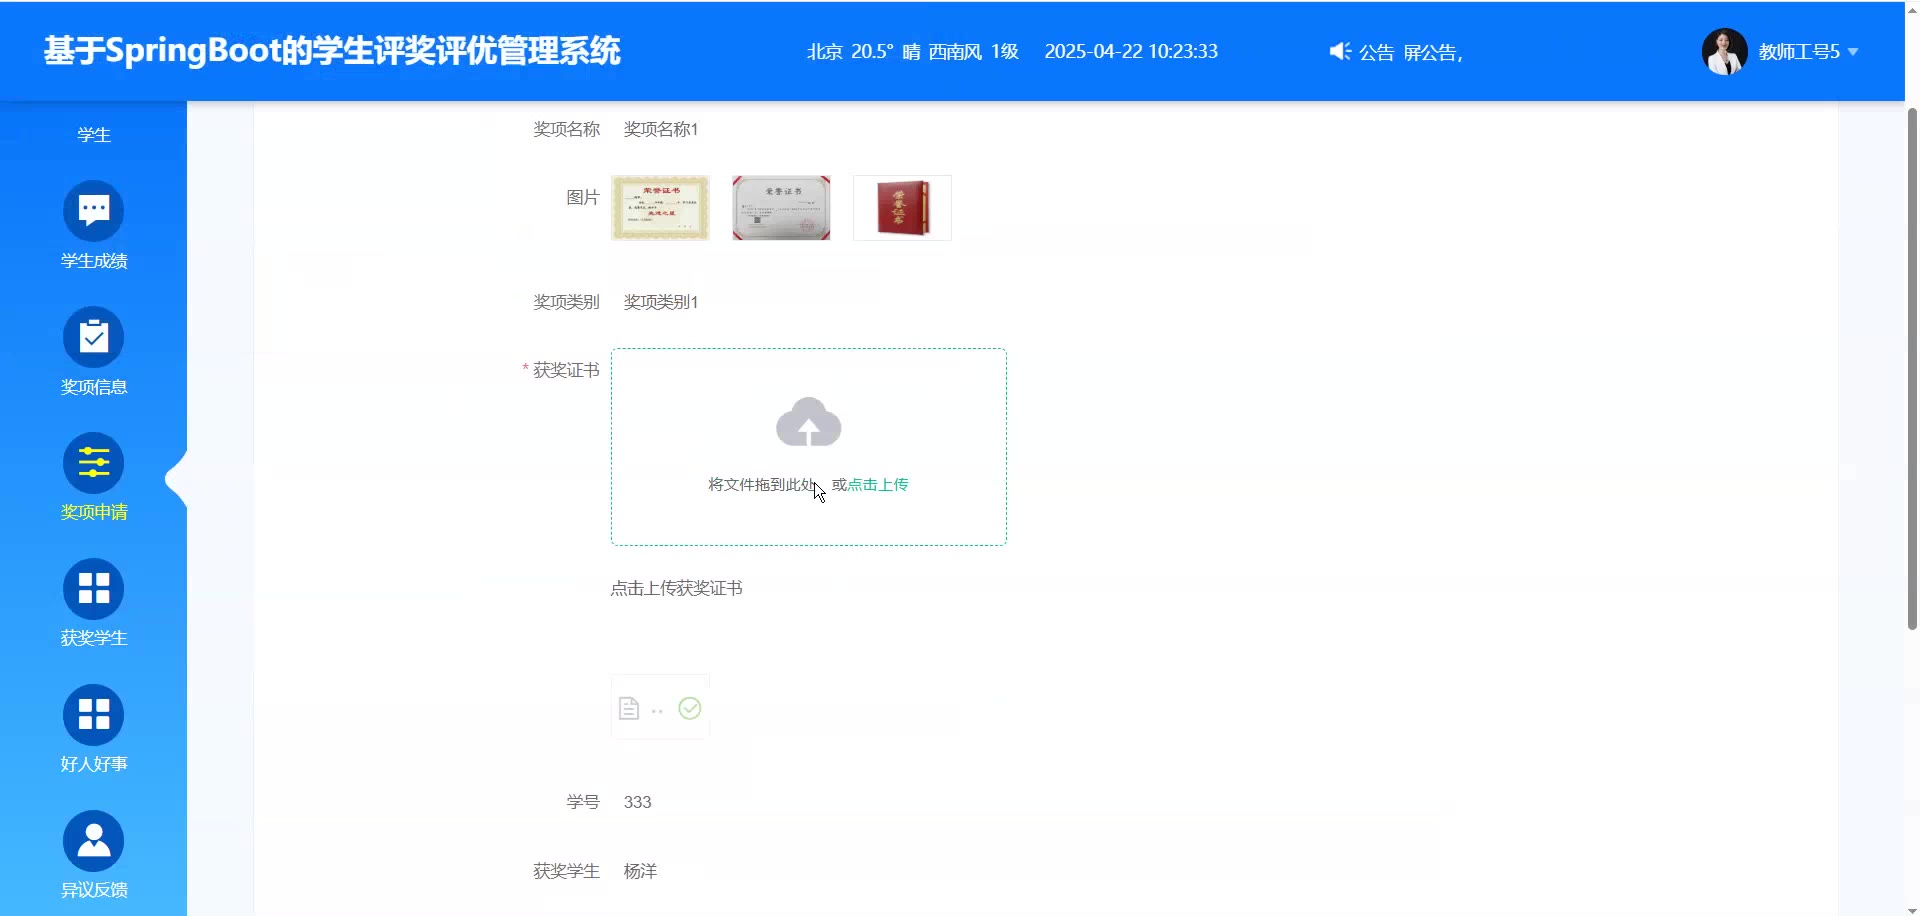Screen dimensions: 1920x916
Task: Click the announcement speaker icon
Action: click(1340, 52)
